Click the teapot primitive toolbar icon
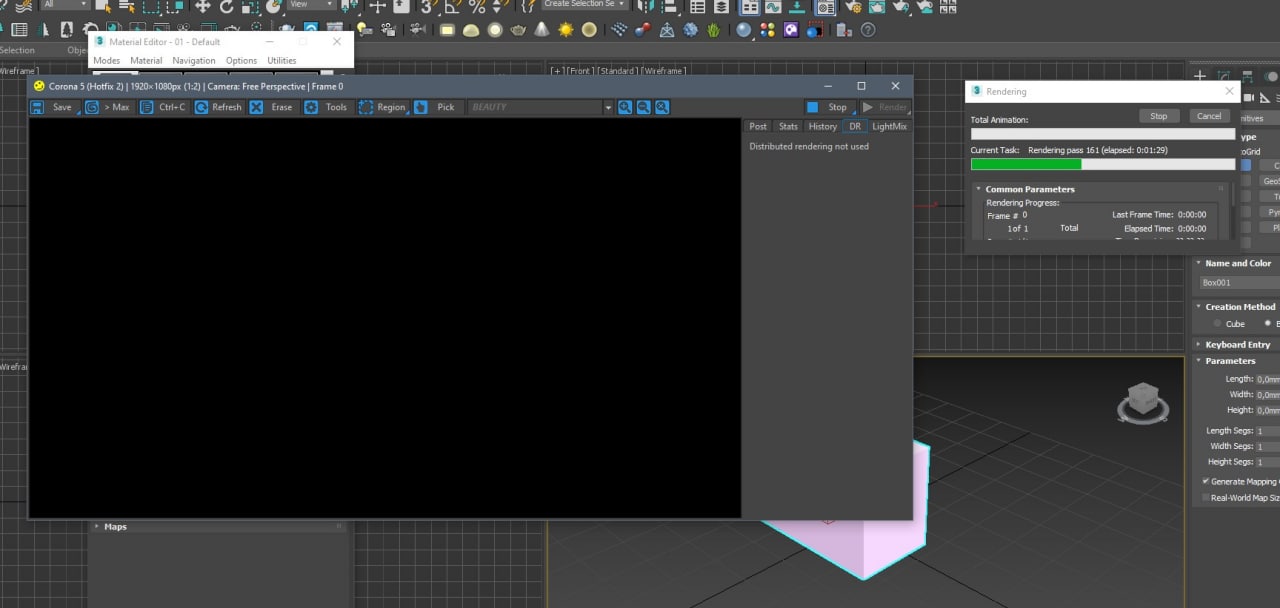 [518, 30]
